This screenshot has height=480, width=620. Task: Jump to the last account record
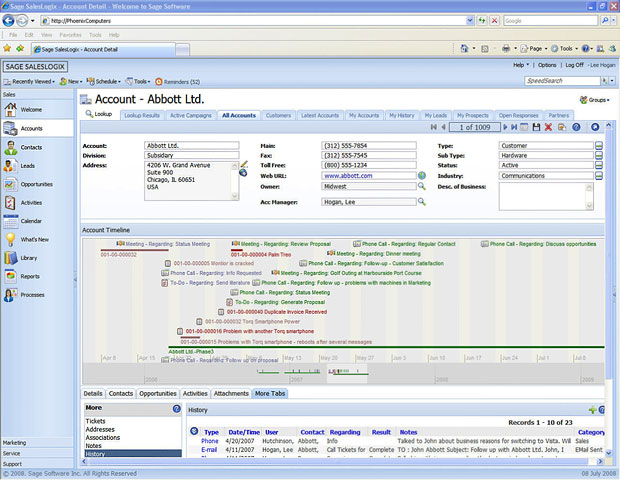(x=514, y=127)
